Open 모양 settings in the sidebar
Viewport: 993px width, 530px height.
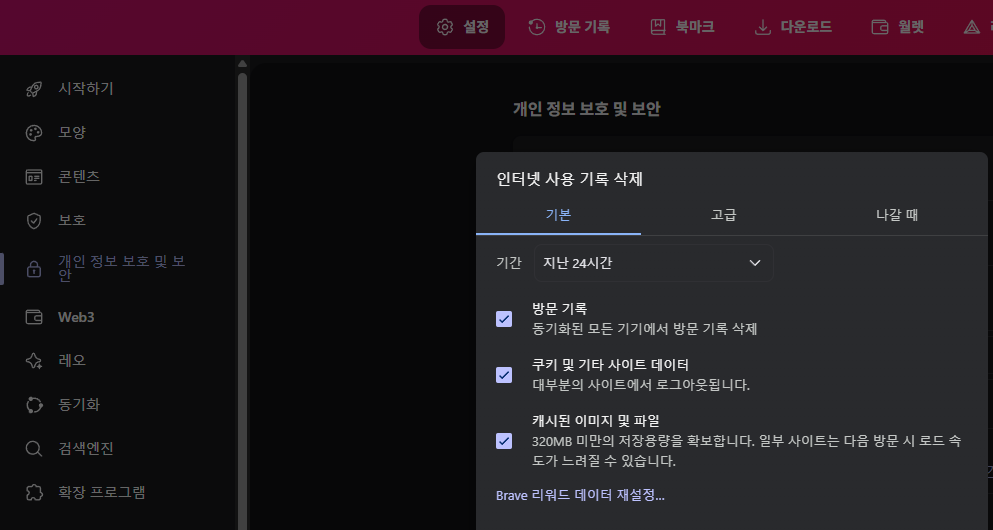(72, 133)
